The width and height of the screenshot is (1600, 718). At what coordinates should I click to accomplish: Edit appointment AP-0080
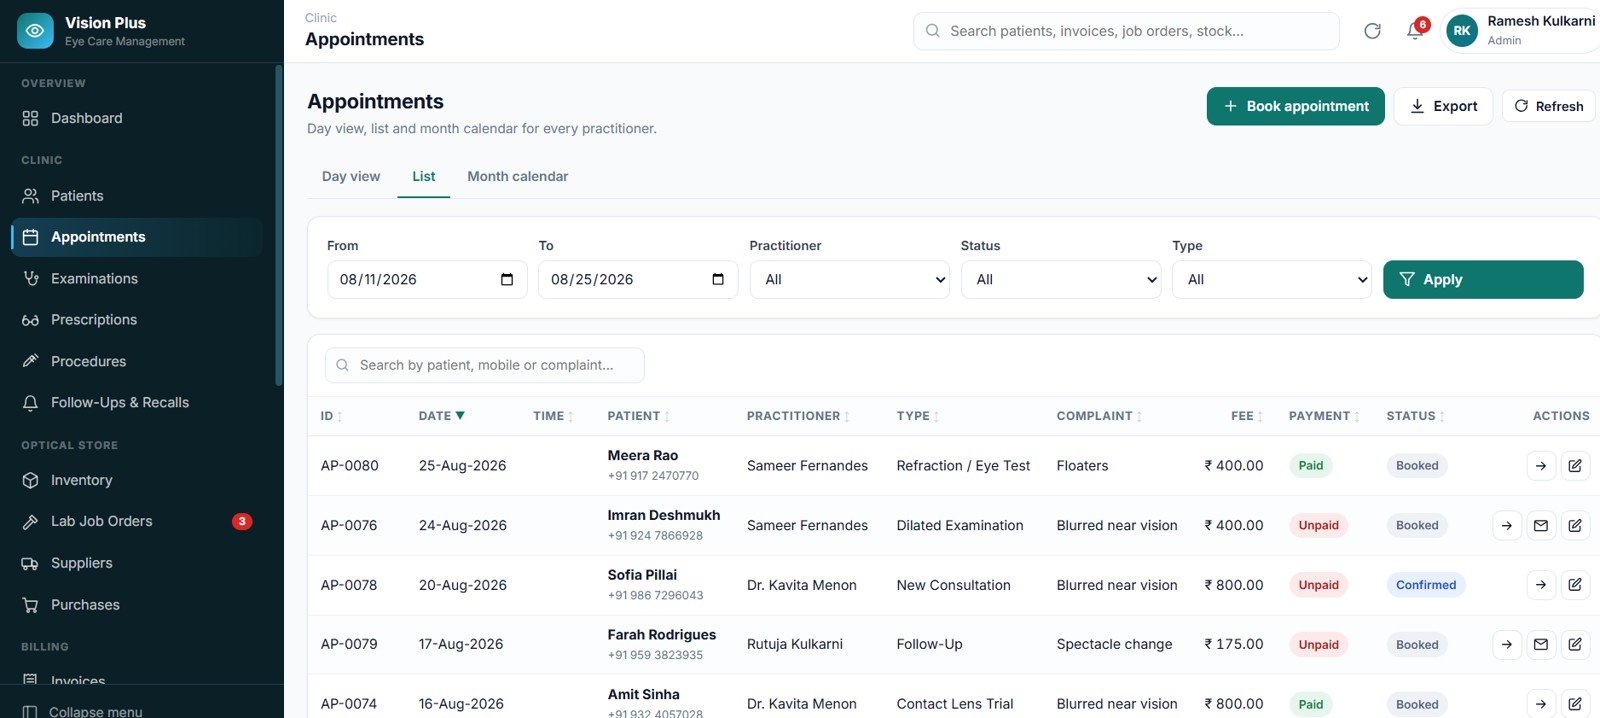point(1575,466)
